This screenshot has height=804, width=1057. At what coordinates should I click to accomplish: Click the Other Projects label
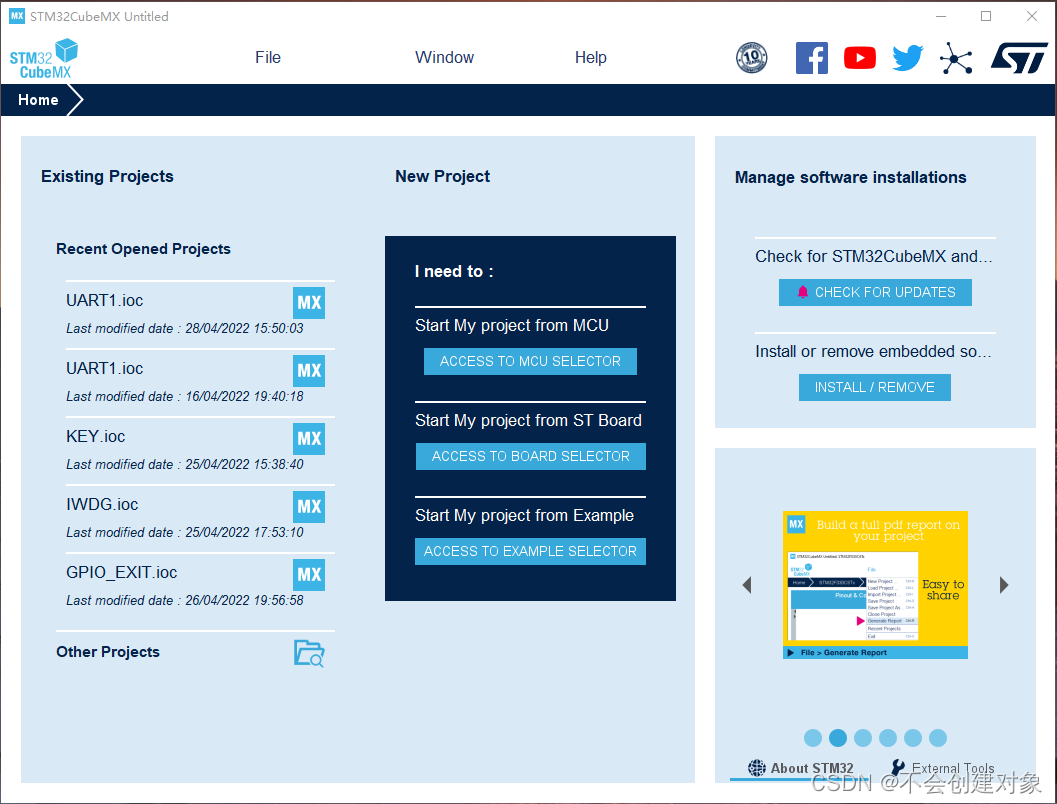[108, 652]
